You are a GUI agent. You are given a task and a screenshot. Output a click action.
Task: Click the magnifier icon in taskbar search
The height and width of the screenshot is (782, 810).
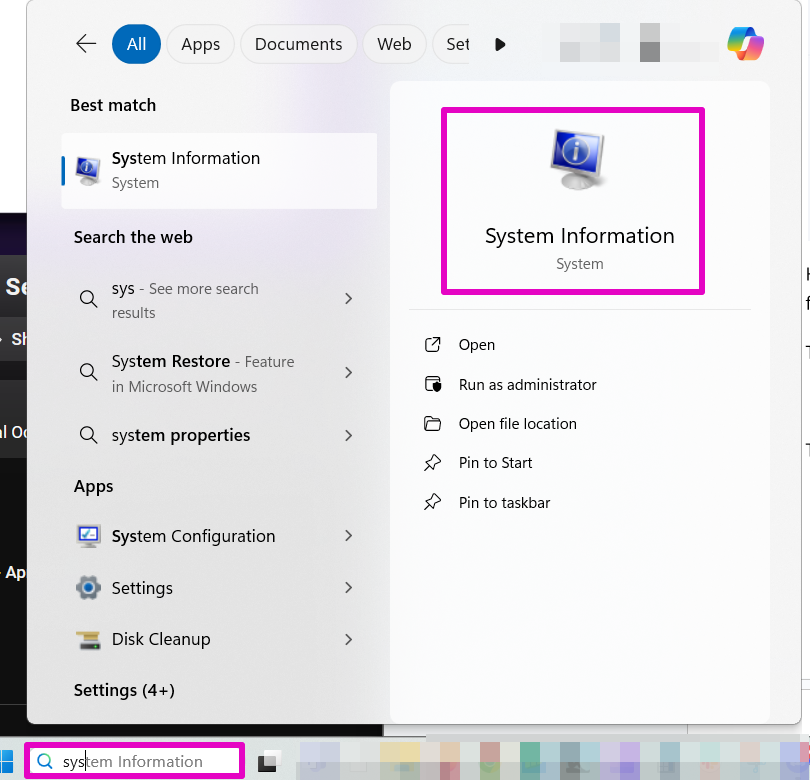(x=45, y=761)
